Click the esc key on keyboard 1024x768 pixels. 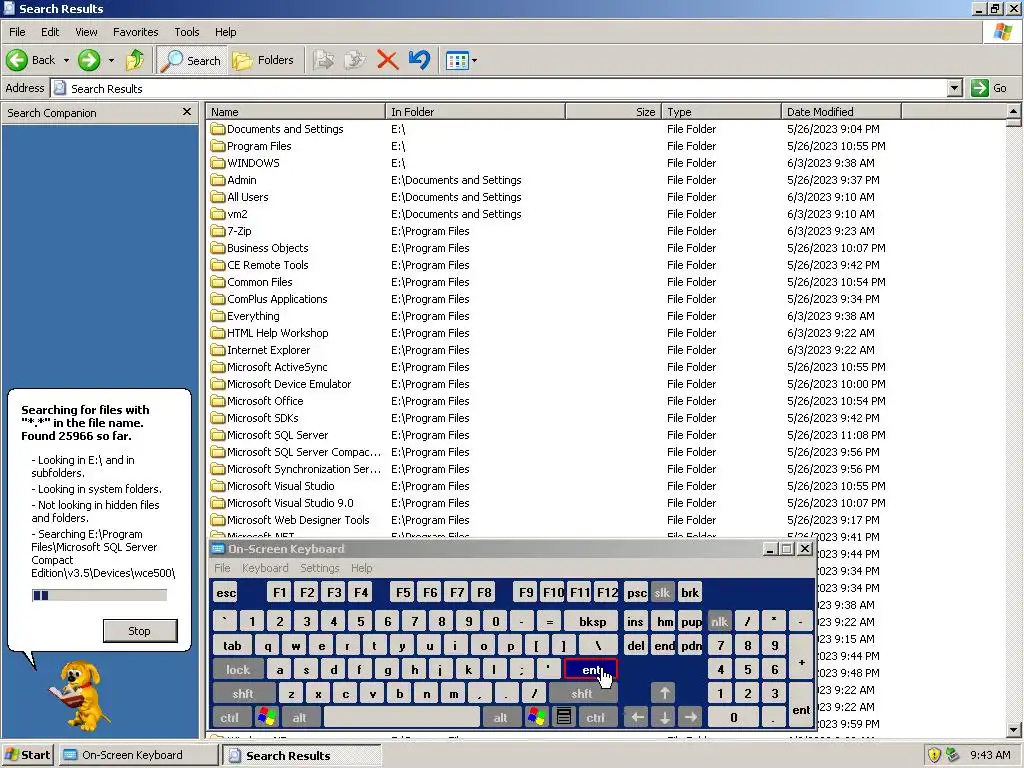[x=226, y=593]
